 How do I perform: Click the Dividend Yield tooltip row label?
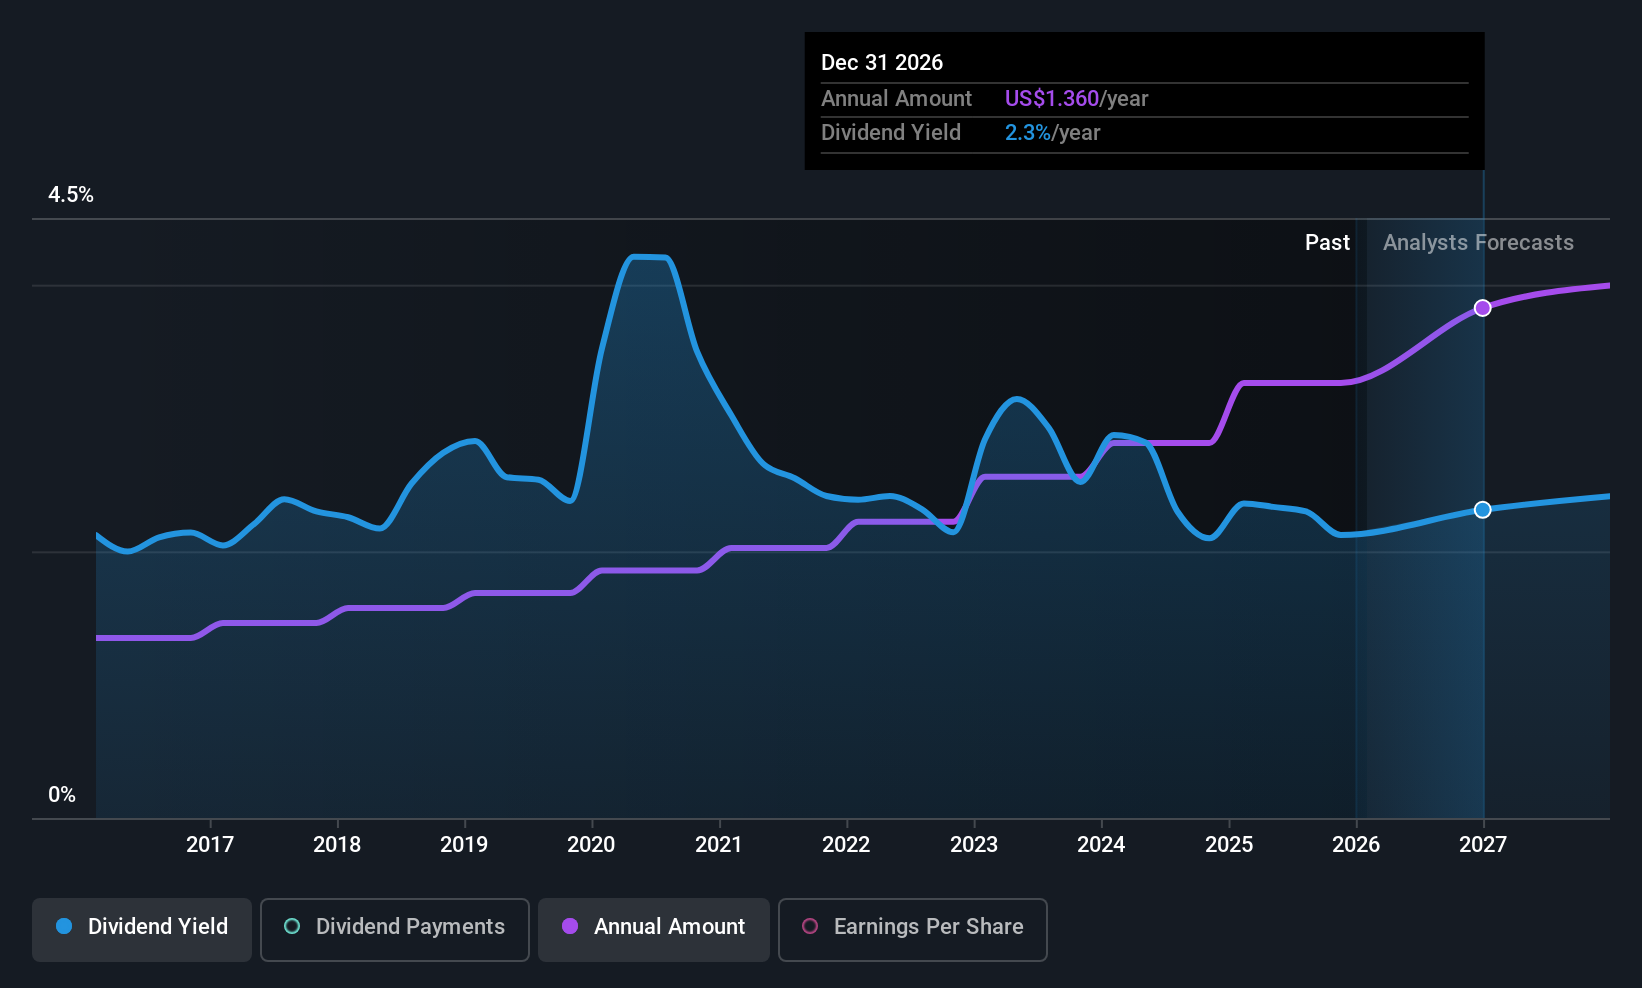pyautogui.click(x=891, y=133)
